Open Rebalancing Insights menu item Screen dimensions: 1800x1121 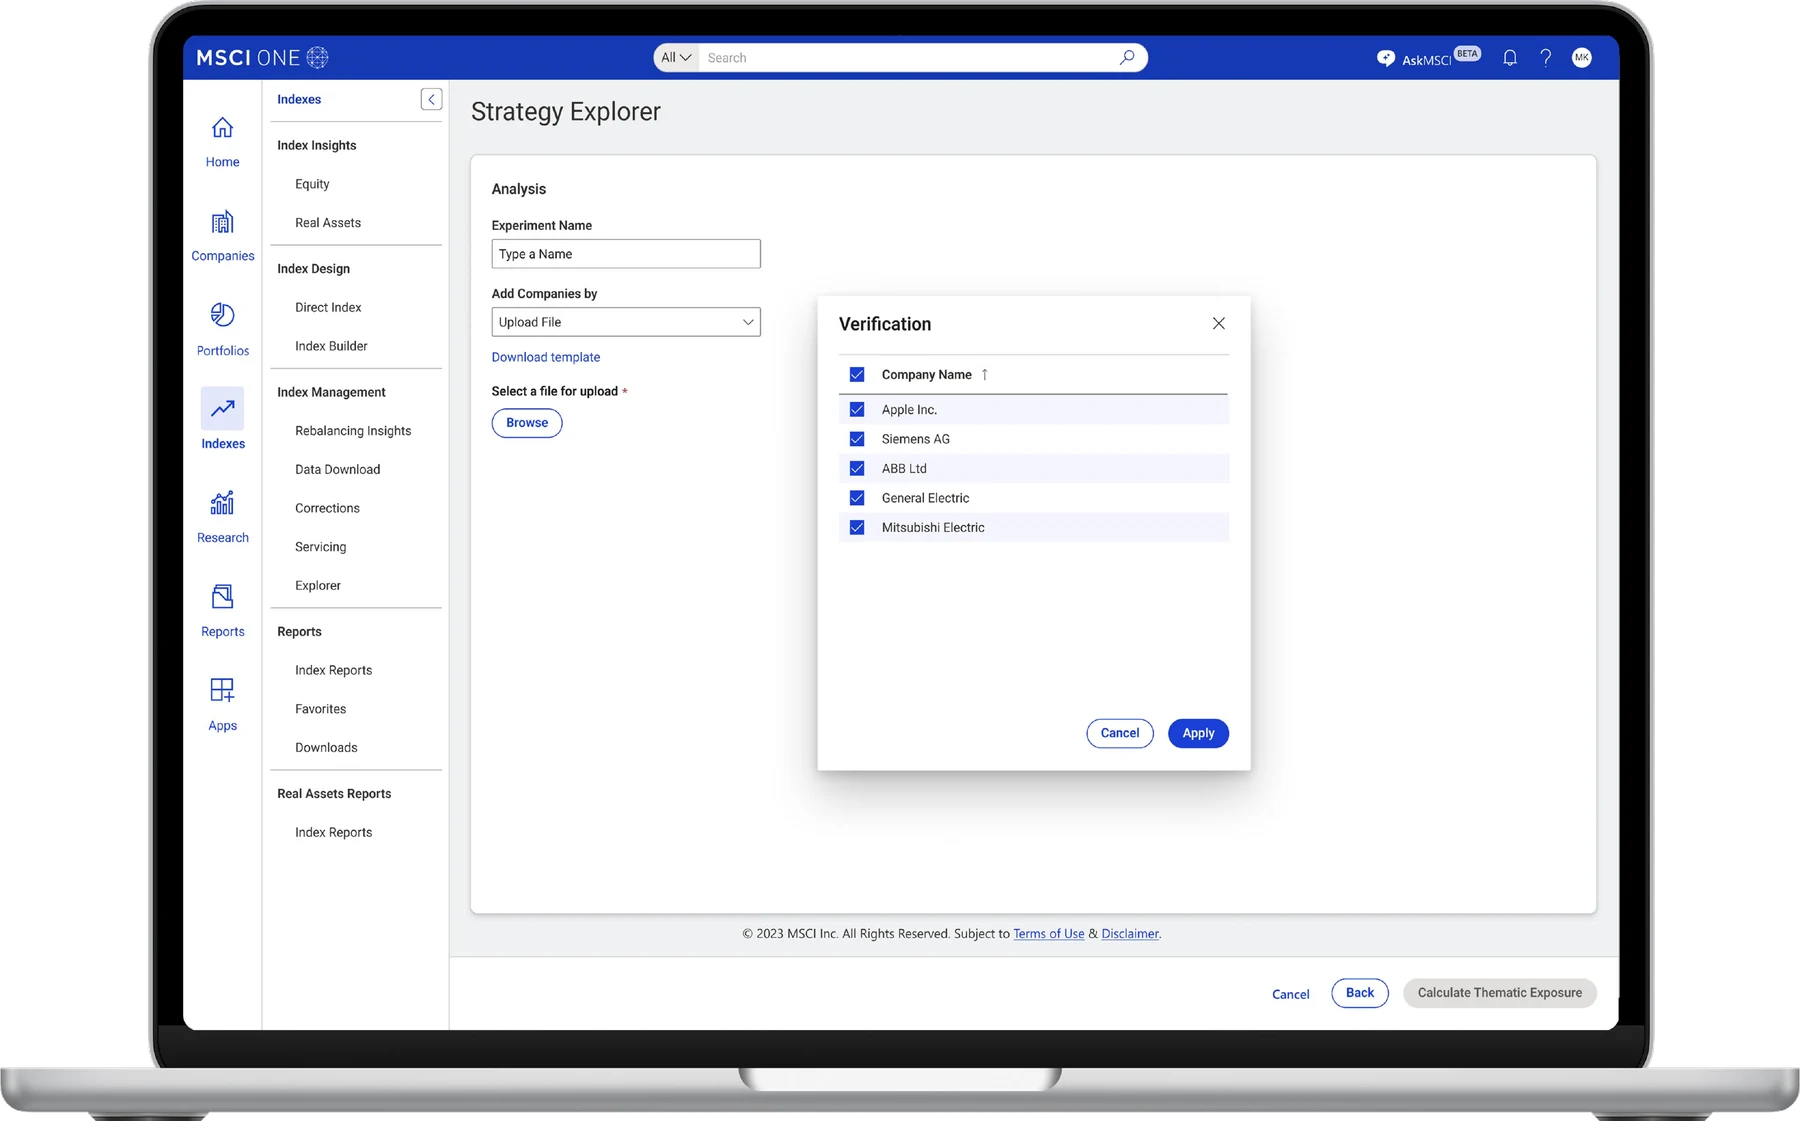pos(353,431)
